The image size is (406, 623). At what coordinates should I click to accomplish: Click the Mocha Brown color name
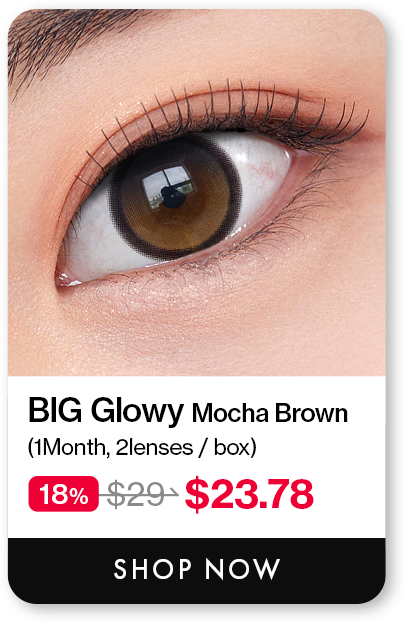point(270,413)
